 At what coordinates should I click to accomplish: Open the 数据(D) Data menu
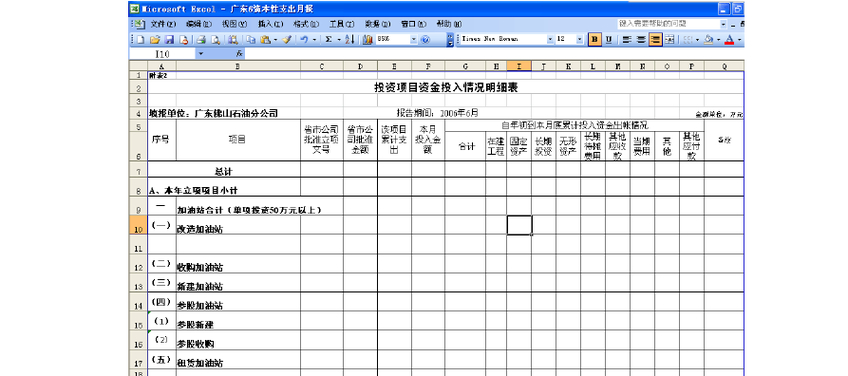[377, 24]
